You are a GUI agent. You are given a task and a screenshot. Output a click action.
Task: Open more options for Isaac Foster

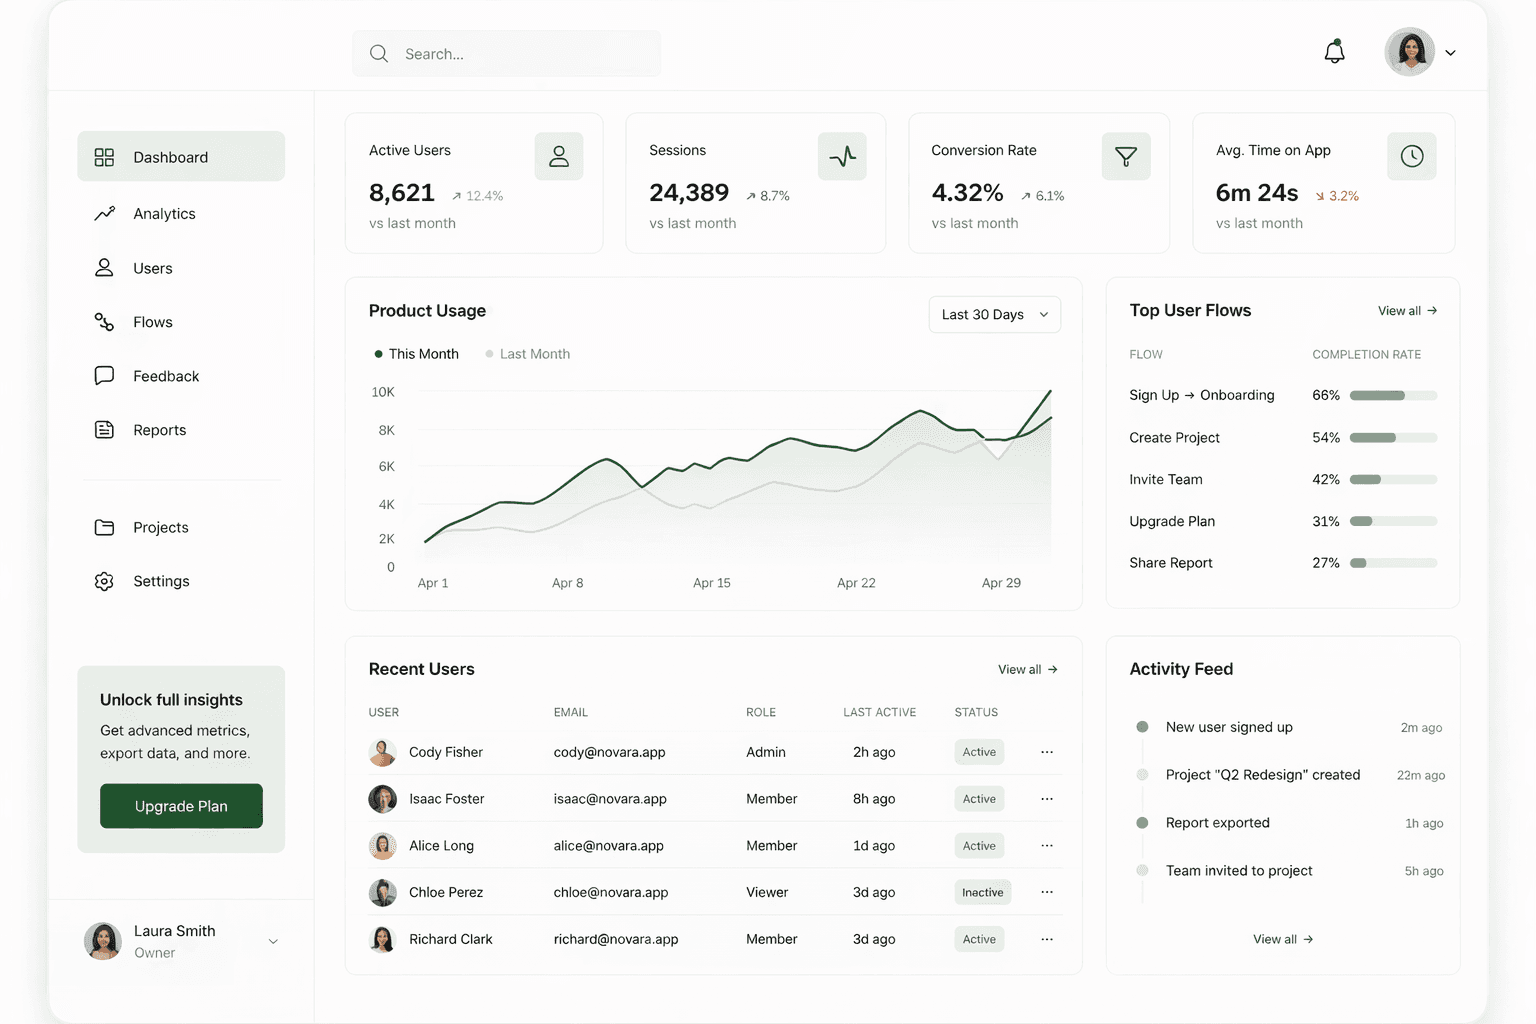(x=1046, y=799)
